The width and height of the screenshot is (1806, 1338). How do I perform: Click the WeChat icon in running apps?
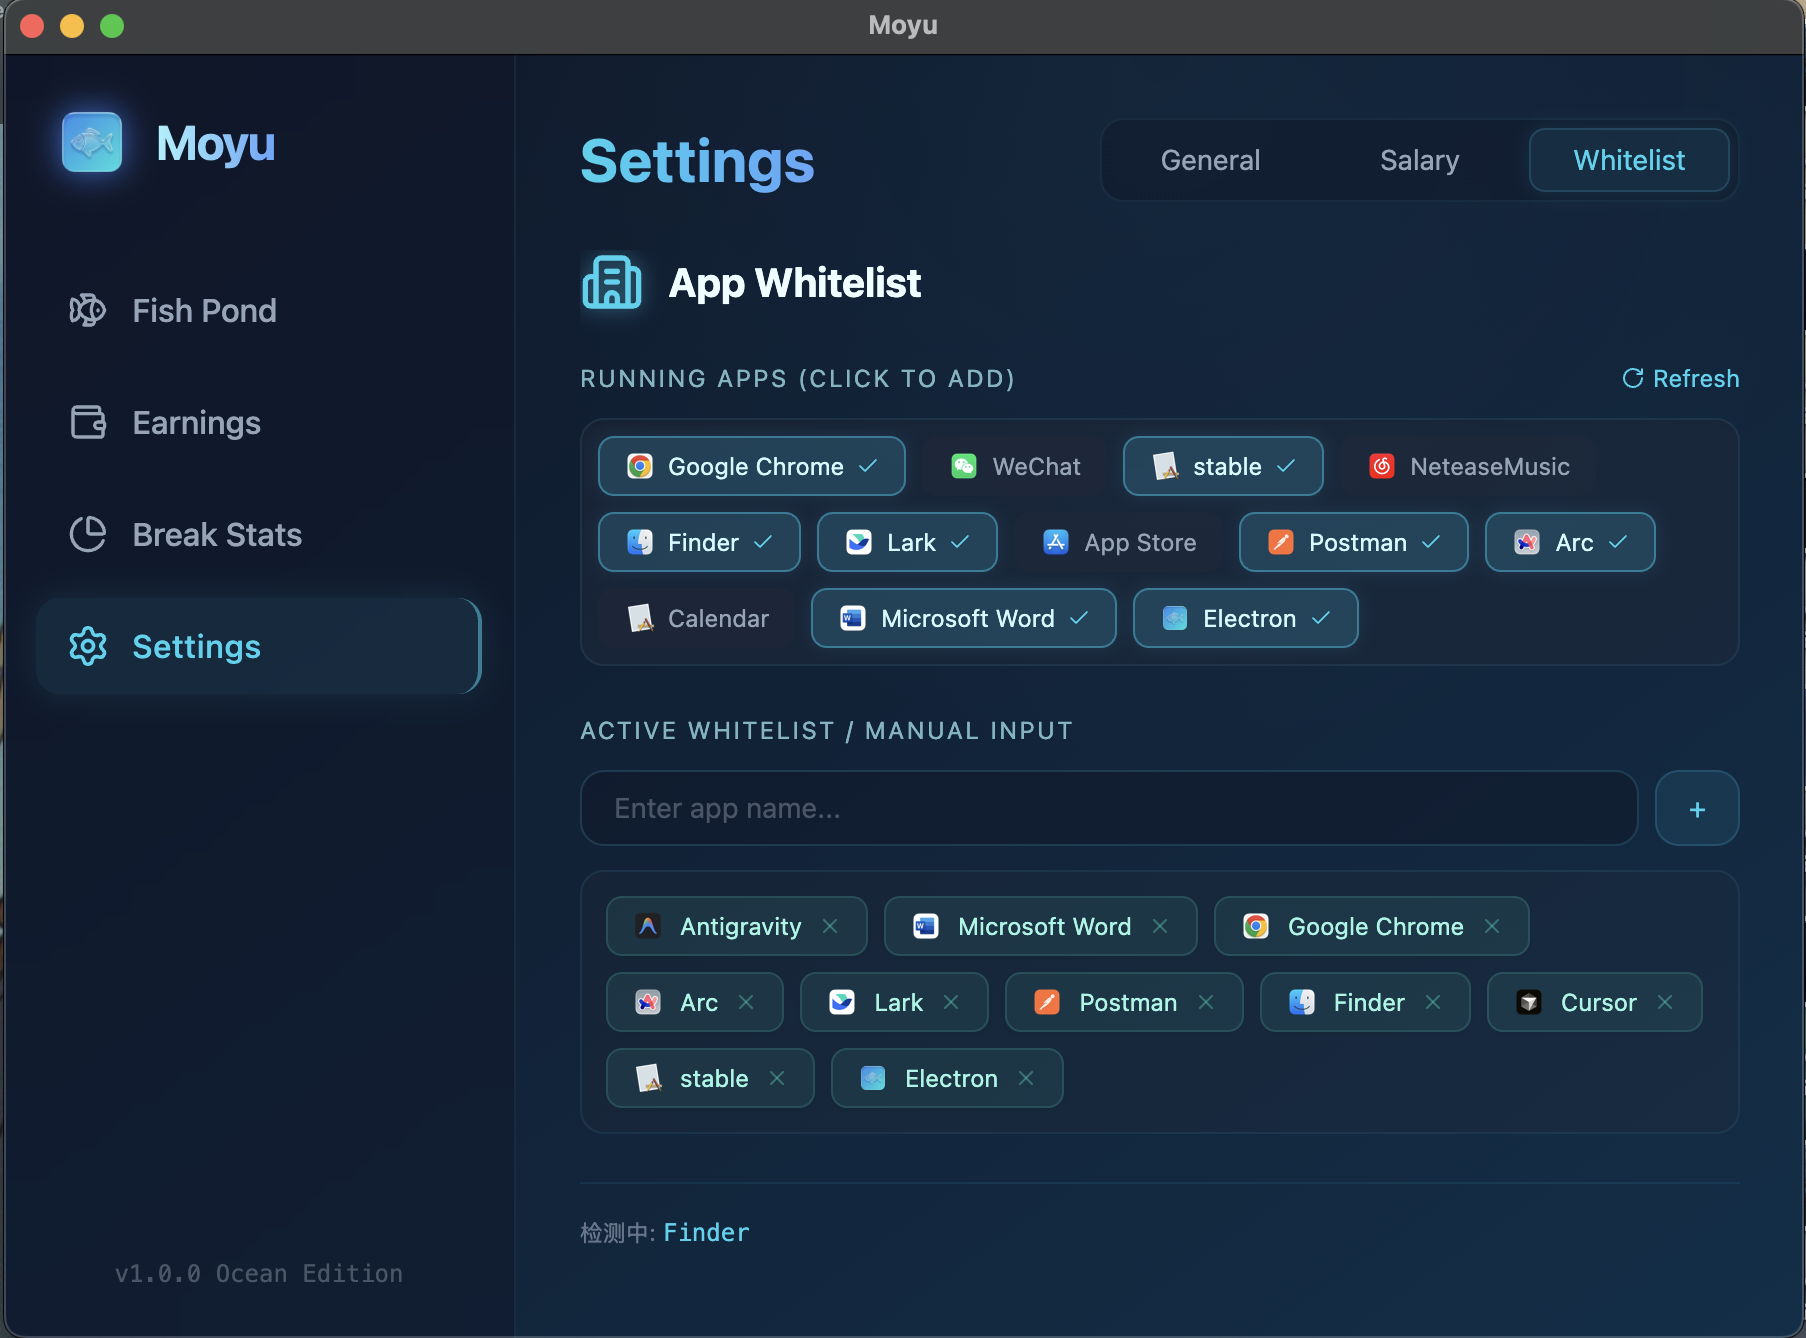963,466
